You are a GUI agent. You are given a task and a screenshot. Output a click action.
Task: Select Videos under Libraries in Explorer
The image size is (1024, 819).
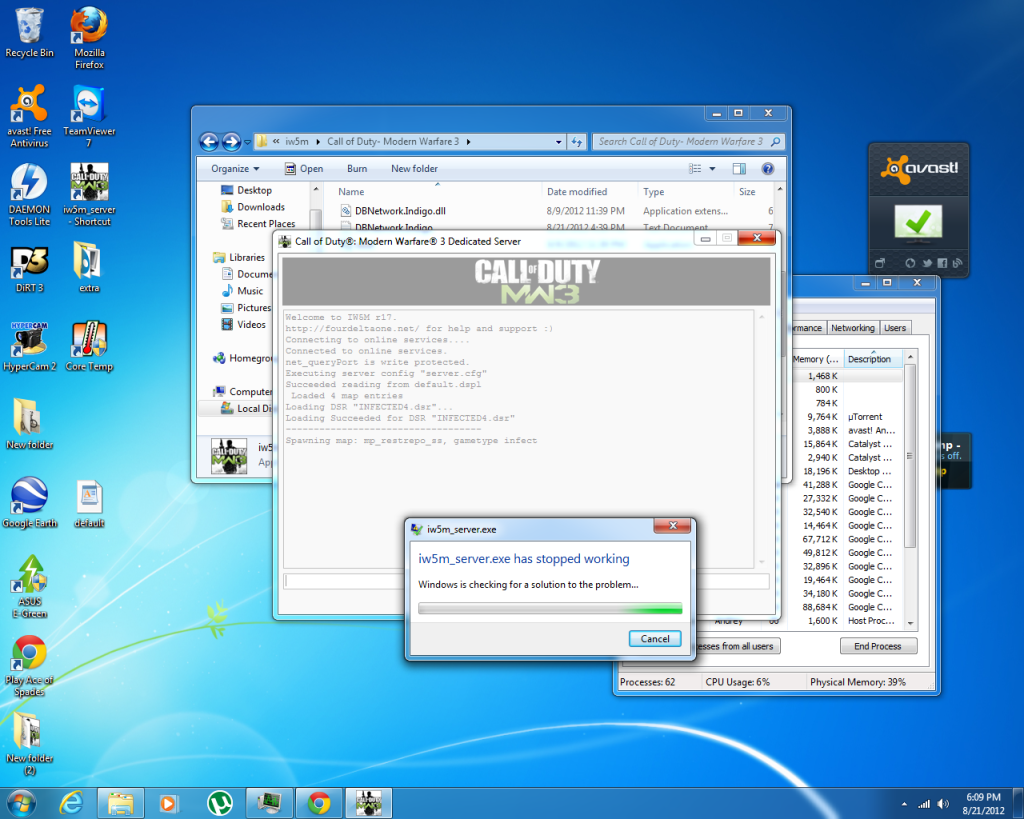(244, 325)
